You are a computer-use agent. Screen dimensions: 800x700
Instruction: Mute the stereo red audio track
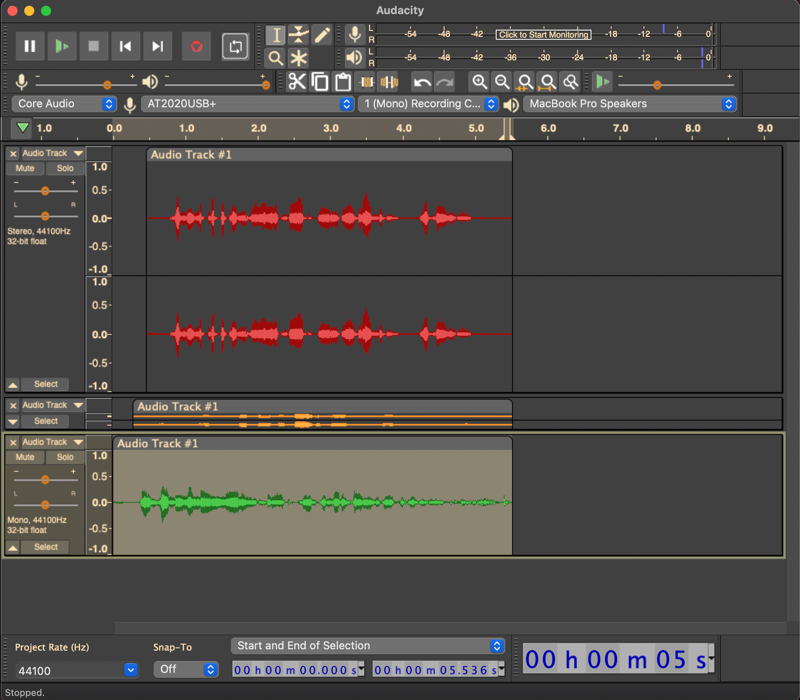[25, 168]
